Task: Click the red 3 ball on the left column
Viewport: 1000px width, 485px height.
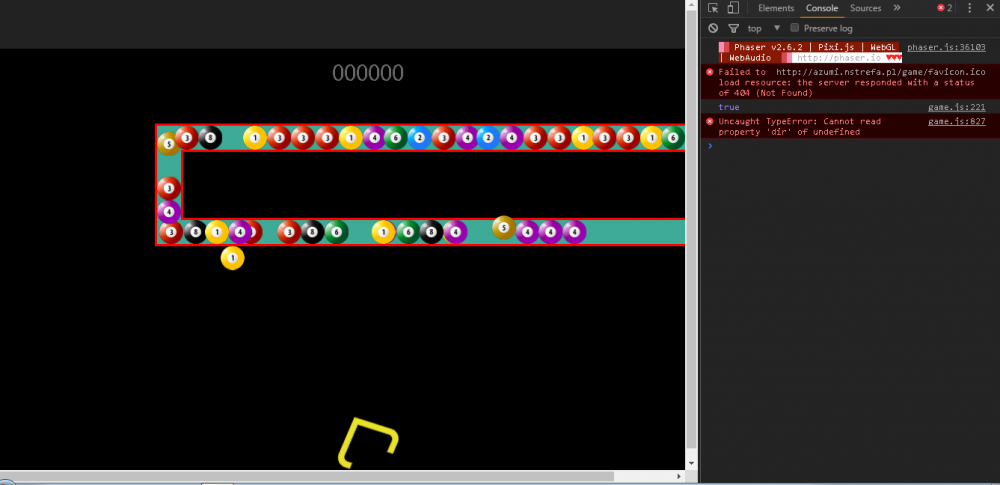Action: (168, 188)
